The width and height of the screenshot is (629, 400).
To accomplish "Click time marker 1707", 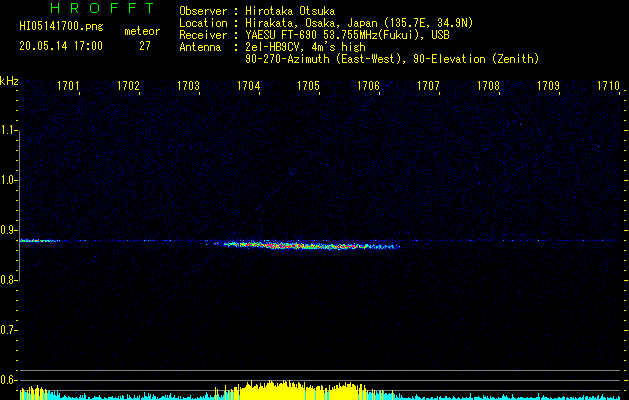I will (428, 86).
